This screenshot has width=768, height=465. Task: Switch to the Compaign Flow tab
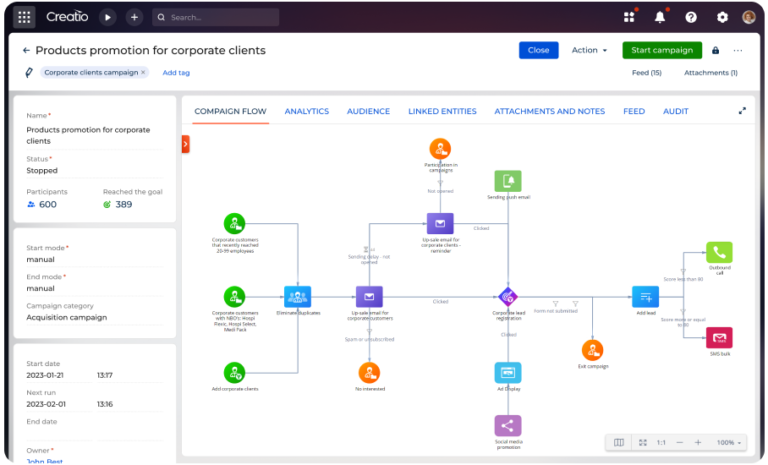click(x=230, y=111)
